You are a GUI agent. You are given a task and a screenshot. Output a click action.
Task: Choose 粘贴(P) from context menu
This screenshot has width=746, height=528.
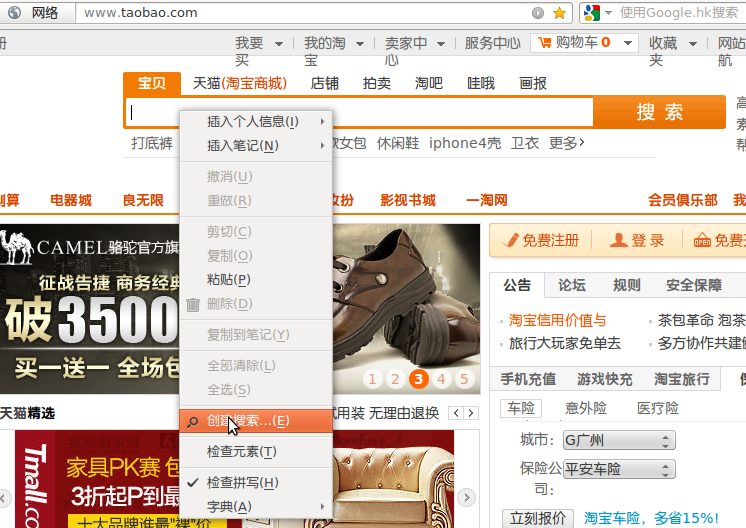pos(256,280)
